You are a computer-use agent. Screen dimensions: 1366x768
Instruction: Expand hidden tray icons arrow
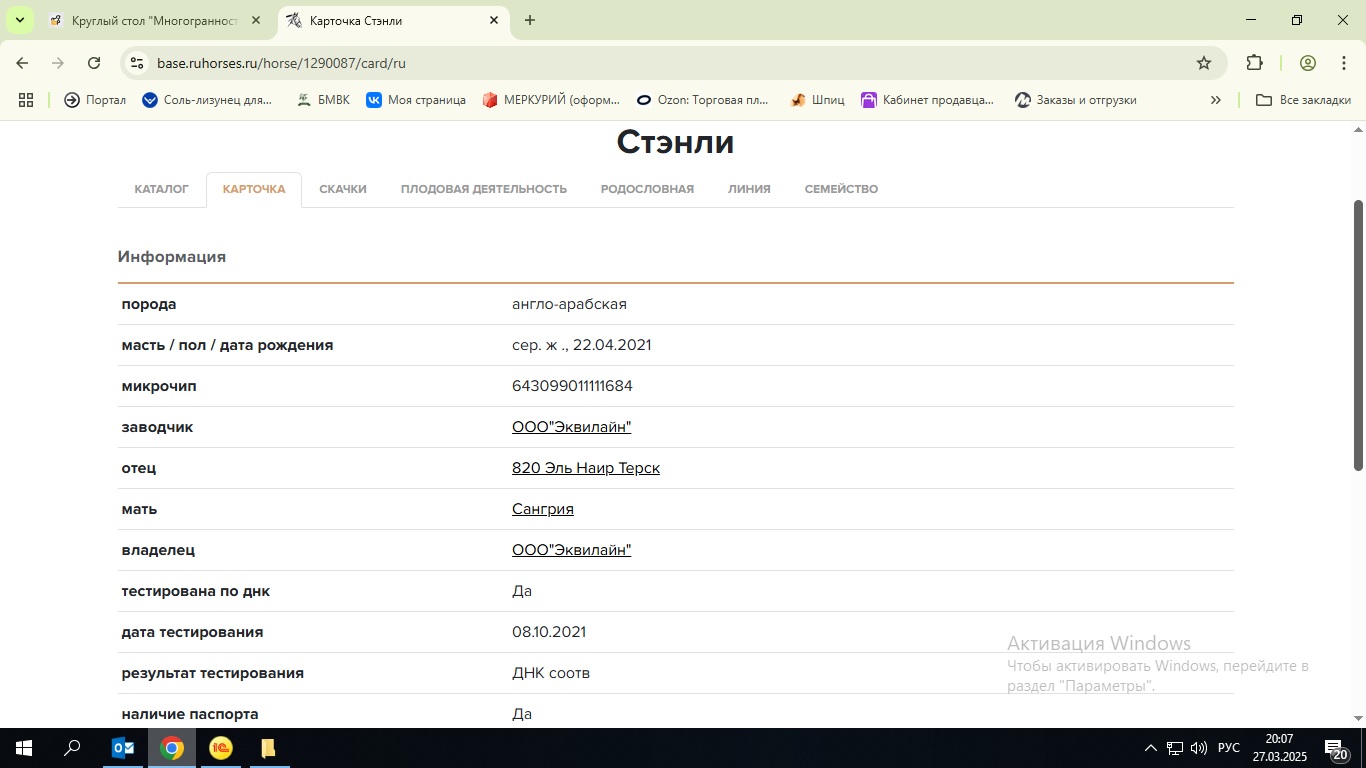tap(1150, 748)
